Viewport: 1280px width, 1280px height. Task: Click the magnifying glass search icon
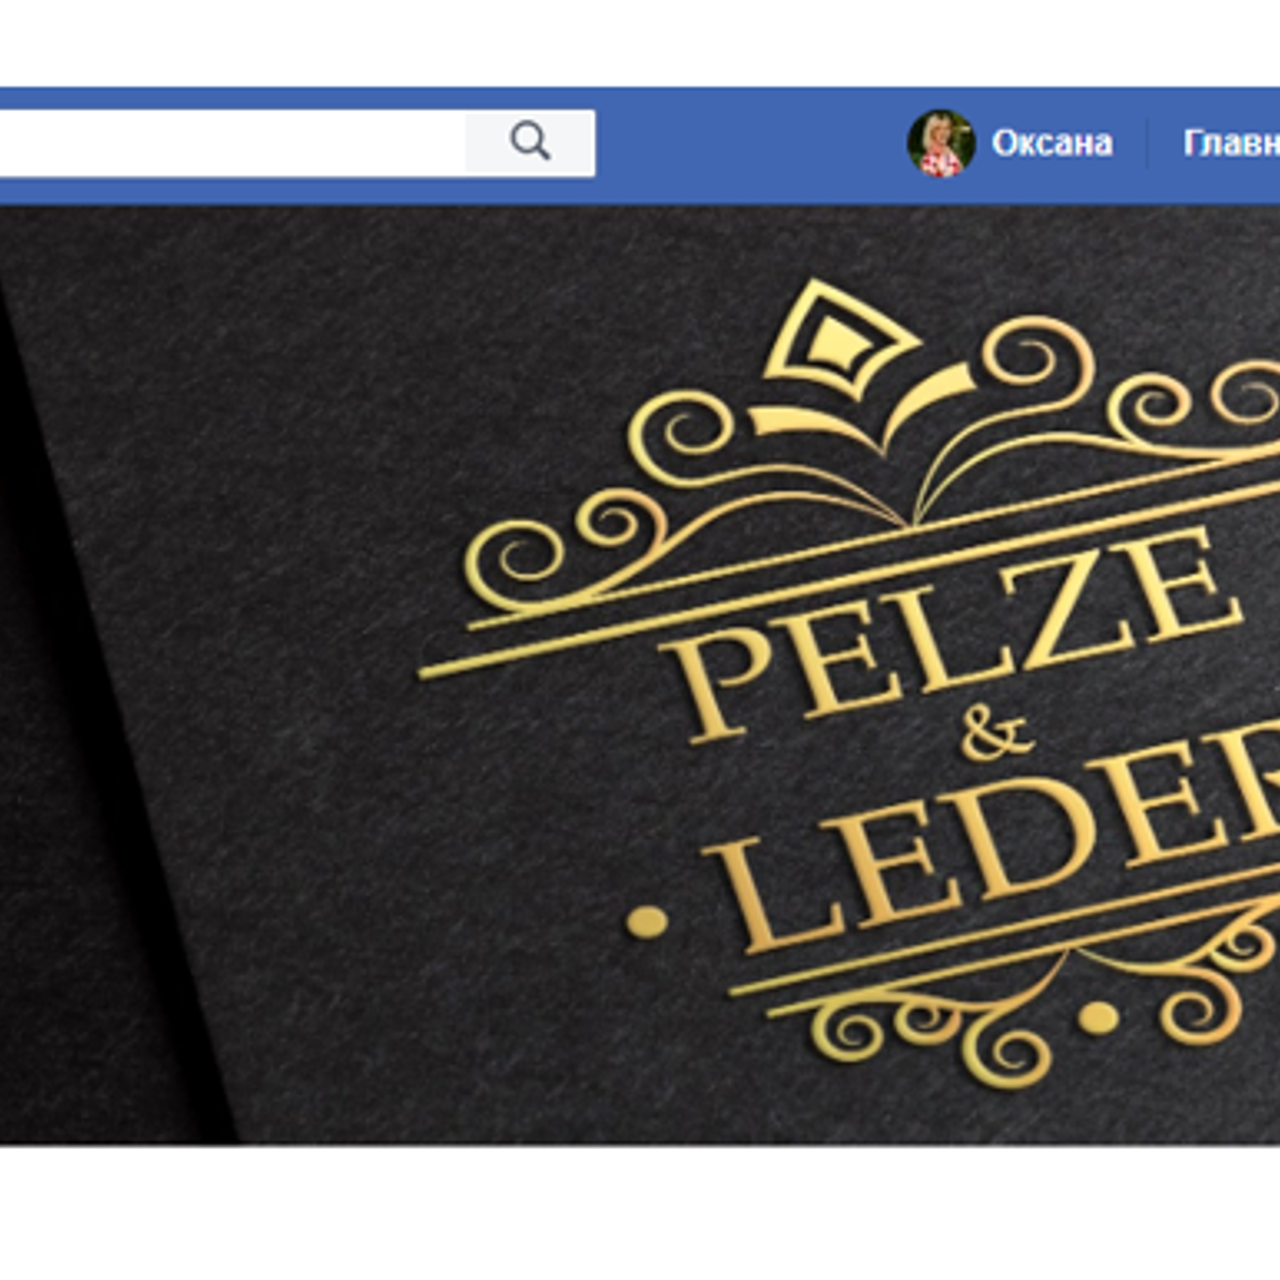[530, 142]
